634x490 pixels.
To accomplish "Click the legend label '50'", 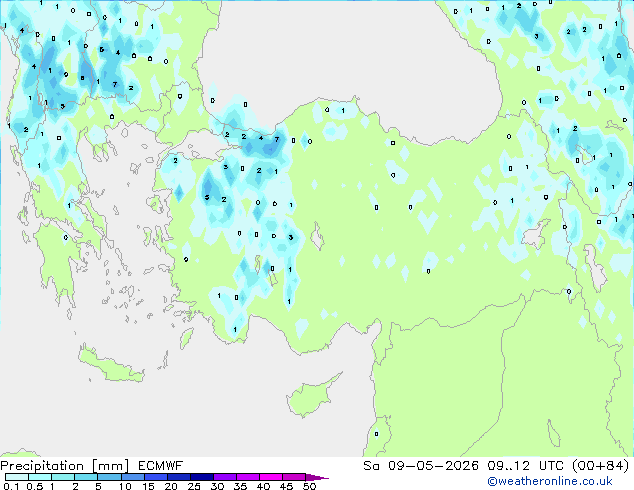I will (x=310, y=486).
